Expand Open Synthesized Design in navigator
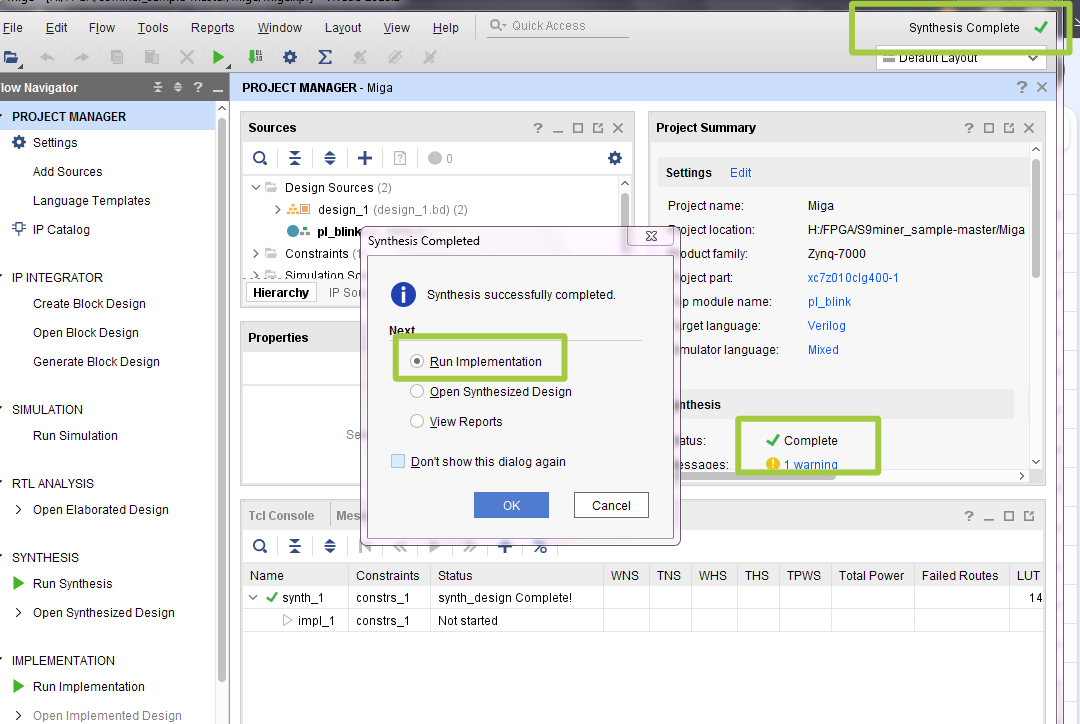 tap(19, 612)
